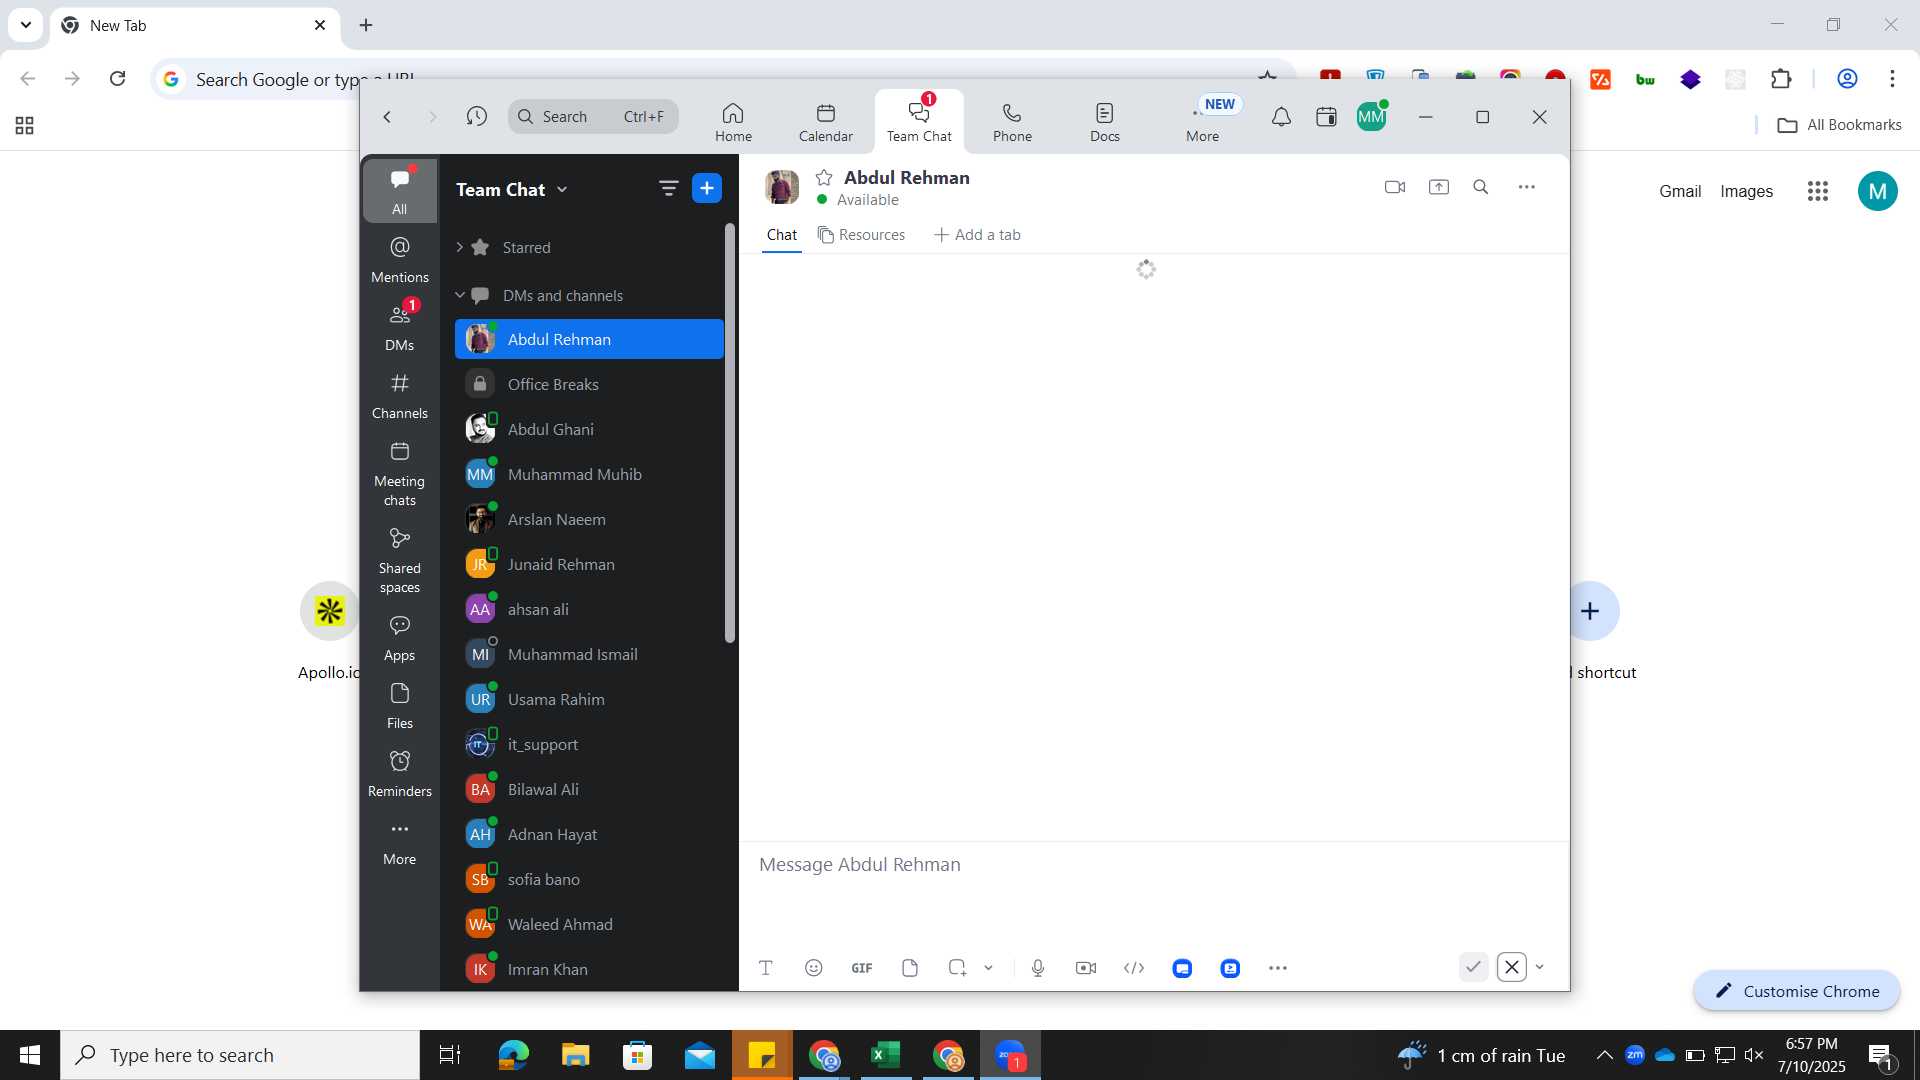Open the MM profile avatar menu
This screenshot has width=1920, height=1080.
coord(1371,117)
